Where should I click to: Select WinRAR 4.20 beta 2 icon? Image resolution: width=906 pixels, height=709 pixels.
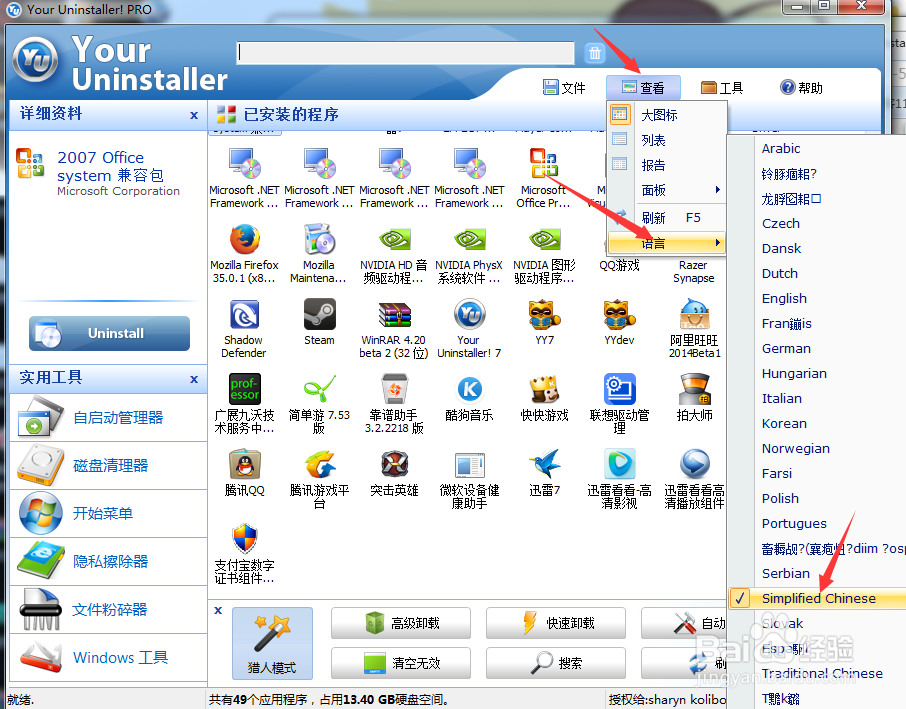tap(395, 314)
